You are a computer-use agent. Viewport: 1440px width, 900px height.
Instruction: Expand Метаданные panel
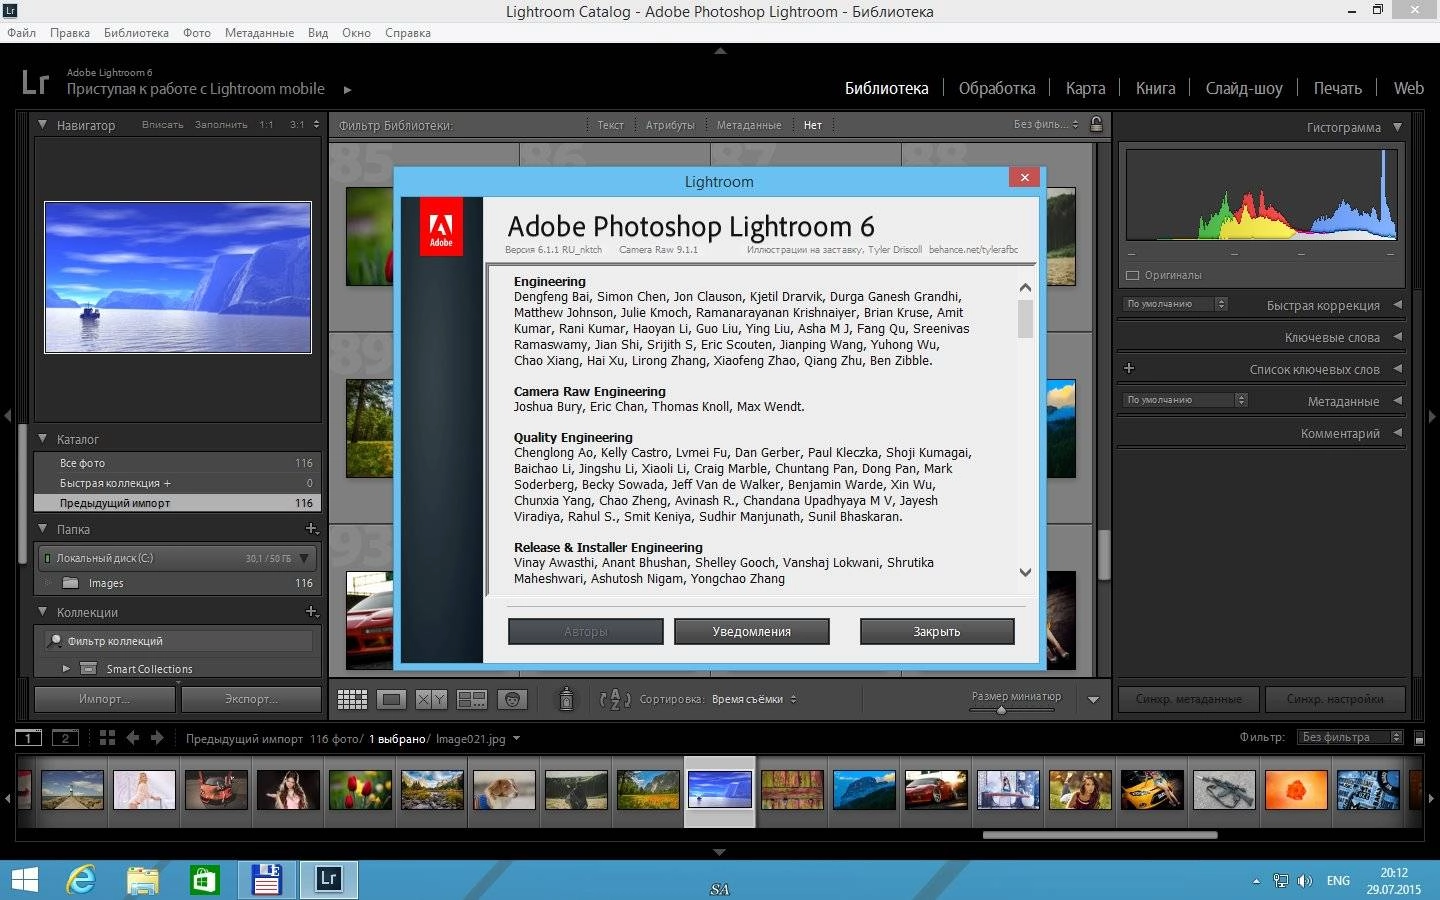click(x=1397, y=401)
